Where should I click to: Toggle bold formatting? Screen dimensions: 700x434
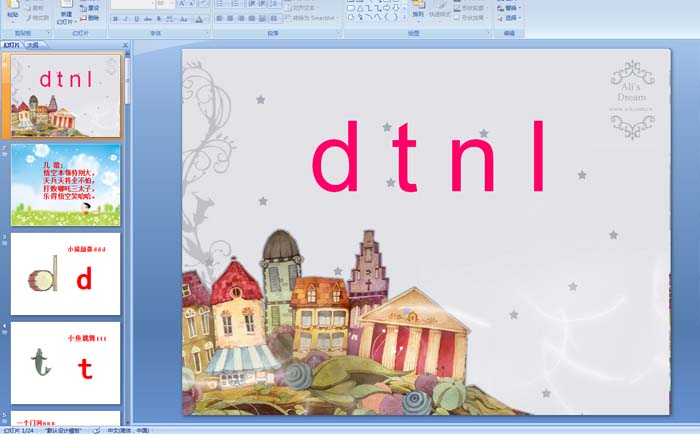click(116, 19)
